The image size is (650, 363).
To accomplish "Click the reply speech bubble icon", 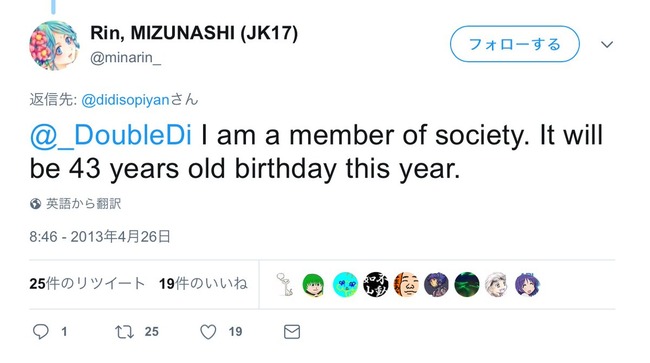I will pos(41,332).
